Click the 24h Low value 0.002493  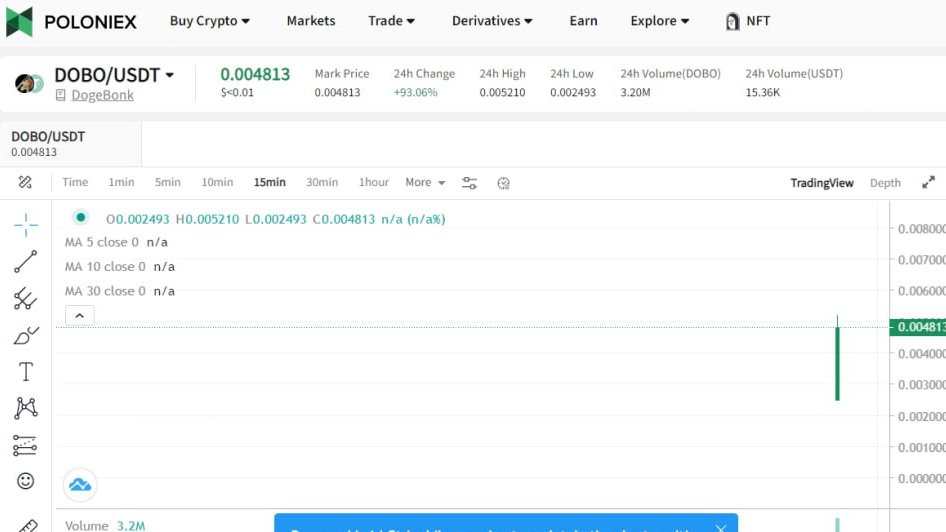[x=573, y=92]
